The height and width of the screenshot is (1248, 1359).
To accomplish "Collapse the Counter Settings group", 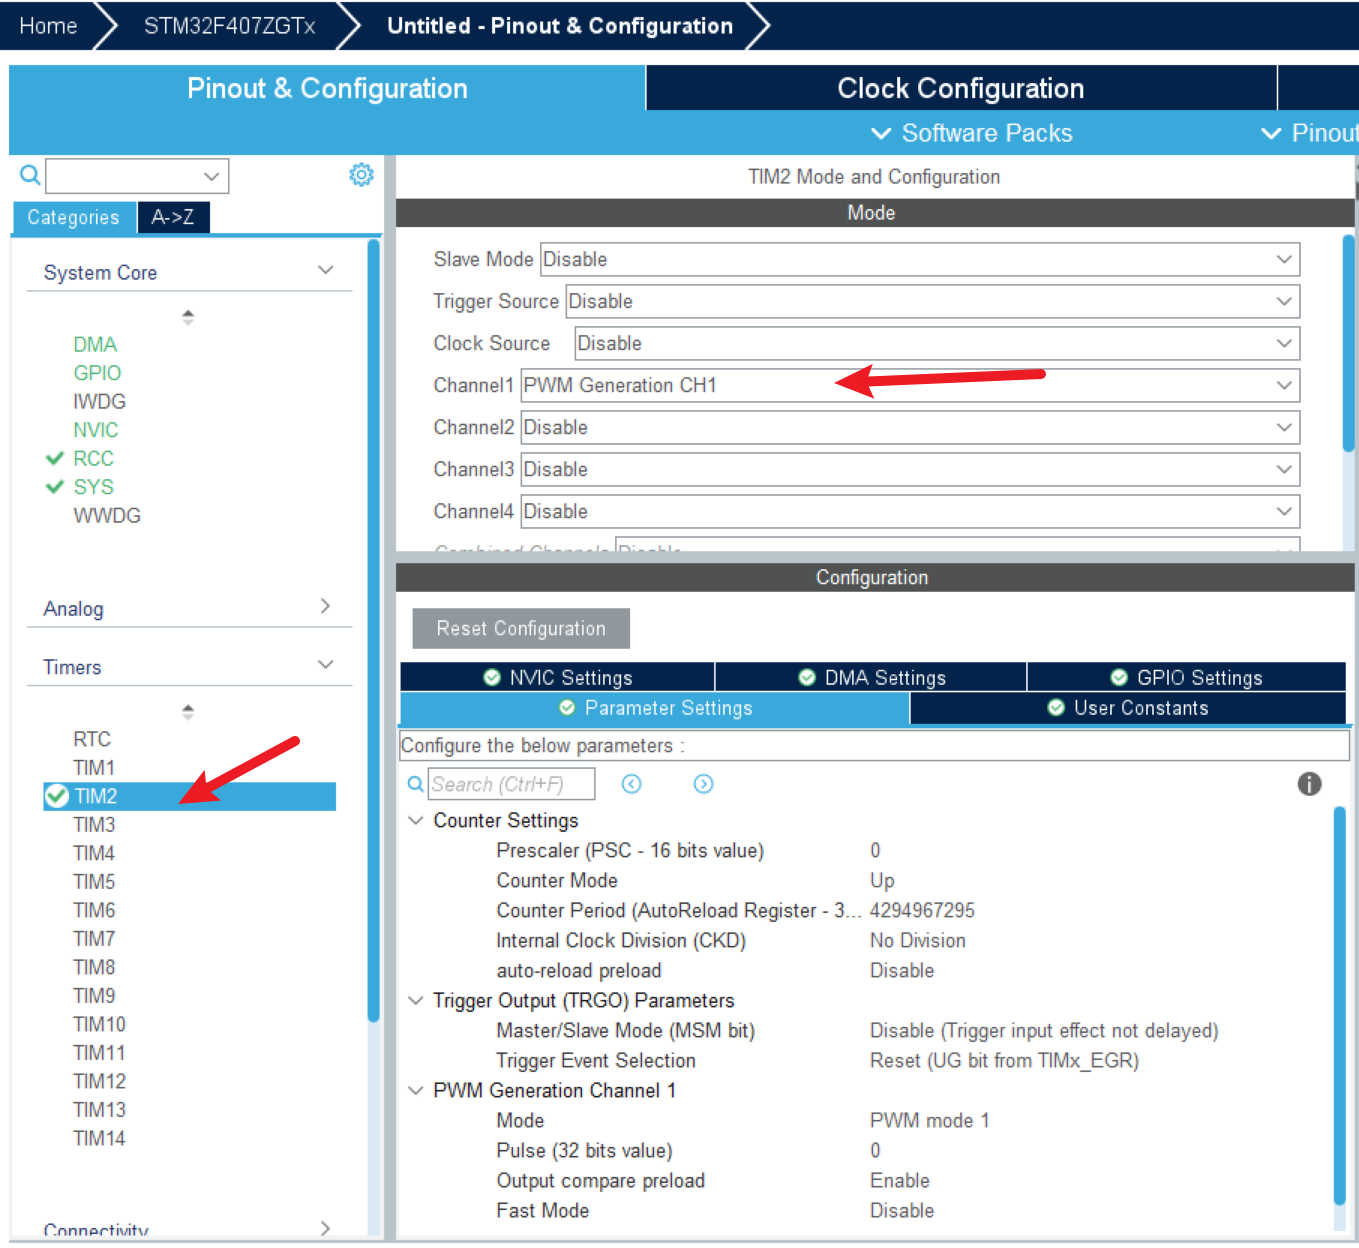I will pos(416,820).
